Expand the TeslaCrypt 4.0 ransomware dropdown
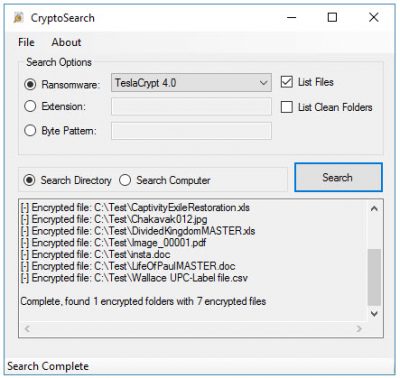Image resolution: width=400 pixels, height=378 pixels. pos(191,83)
